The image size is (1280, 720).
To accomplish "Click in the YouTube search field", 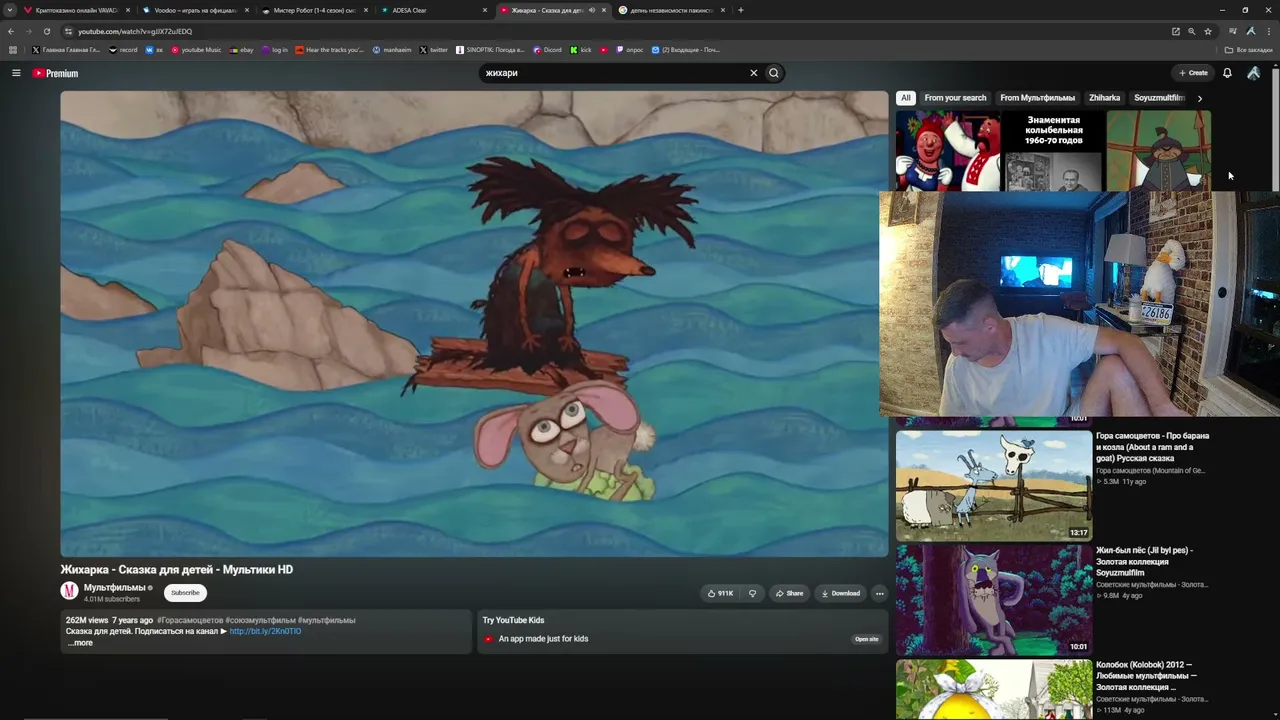I will pyautogui.click(x=613, y=73).
